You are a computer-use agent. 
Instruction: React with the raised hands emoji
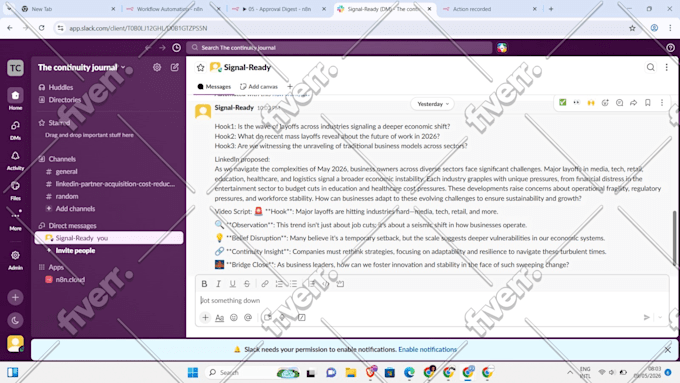(x=591, y=103)
